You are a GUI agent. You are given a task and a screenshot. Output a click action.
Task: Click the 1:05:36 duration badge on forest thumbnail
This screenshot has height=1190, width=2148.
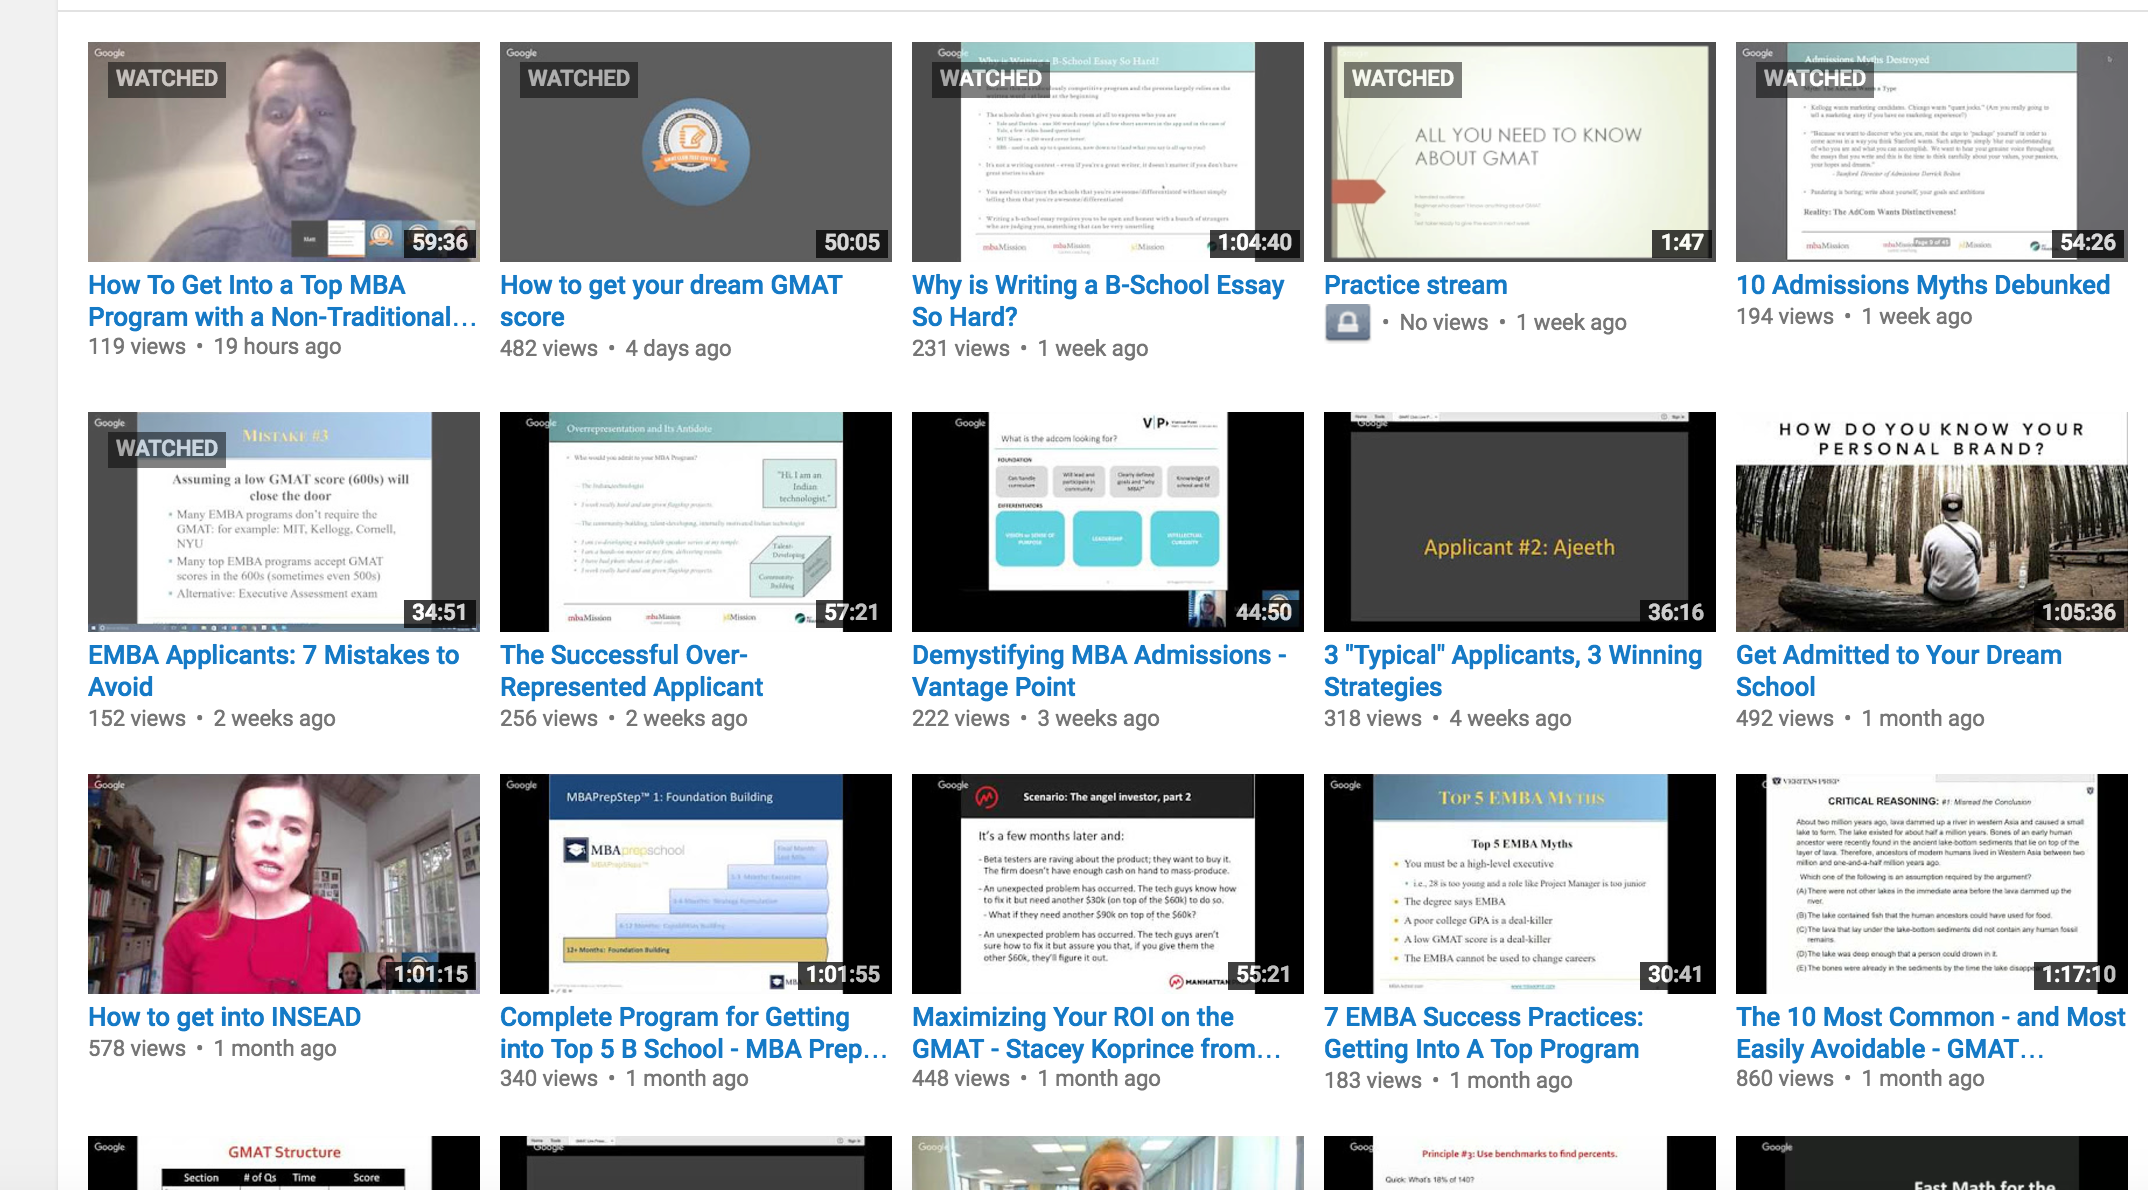2078,612
